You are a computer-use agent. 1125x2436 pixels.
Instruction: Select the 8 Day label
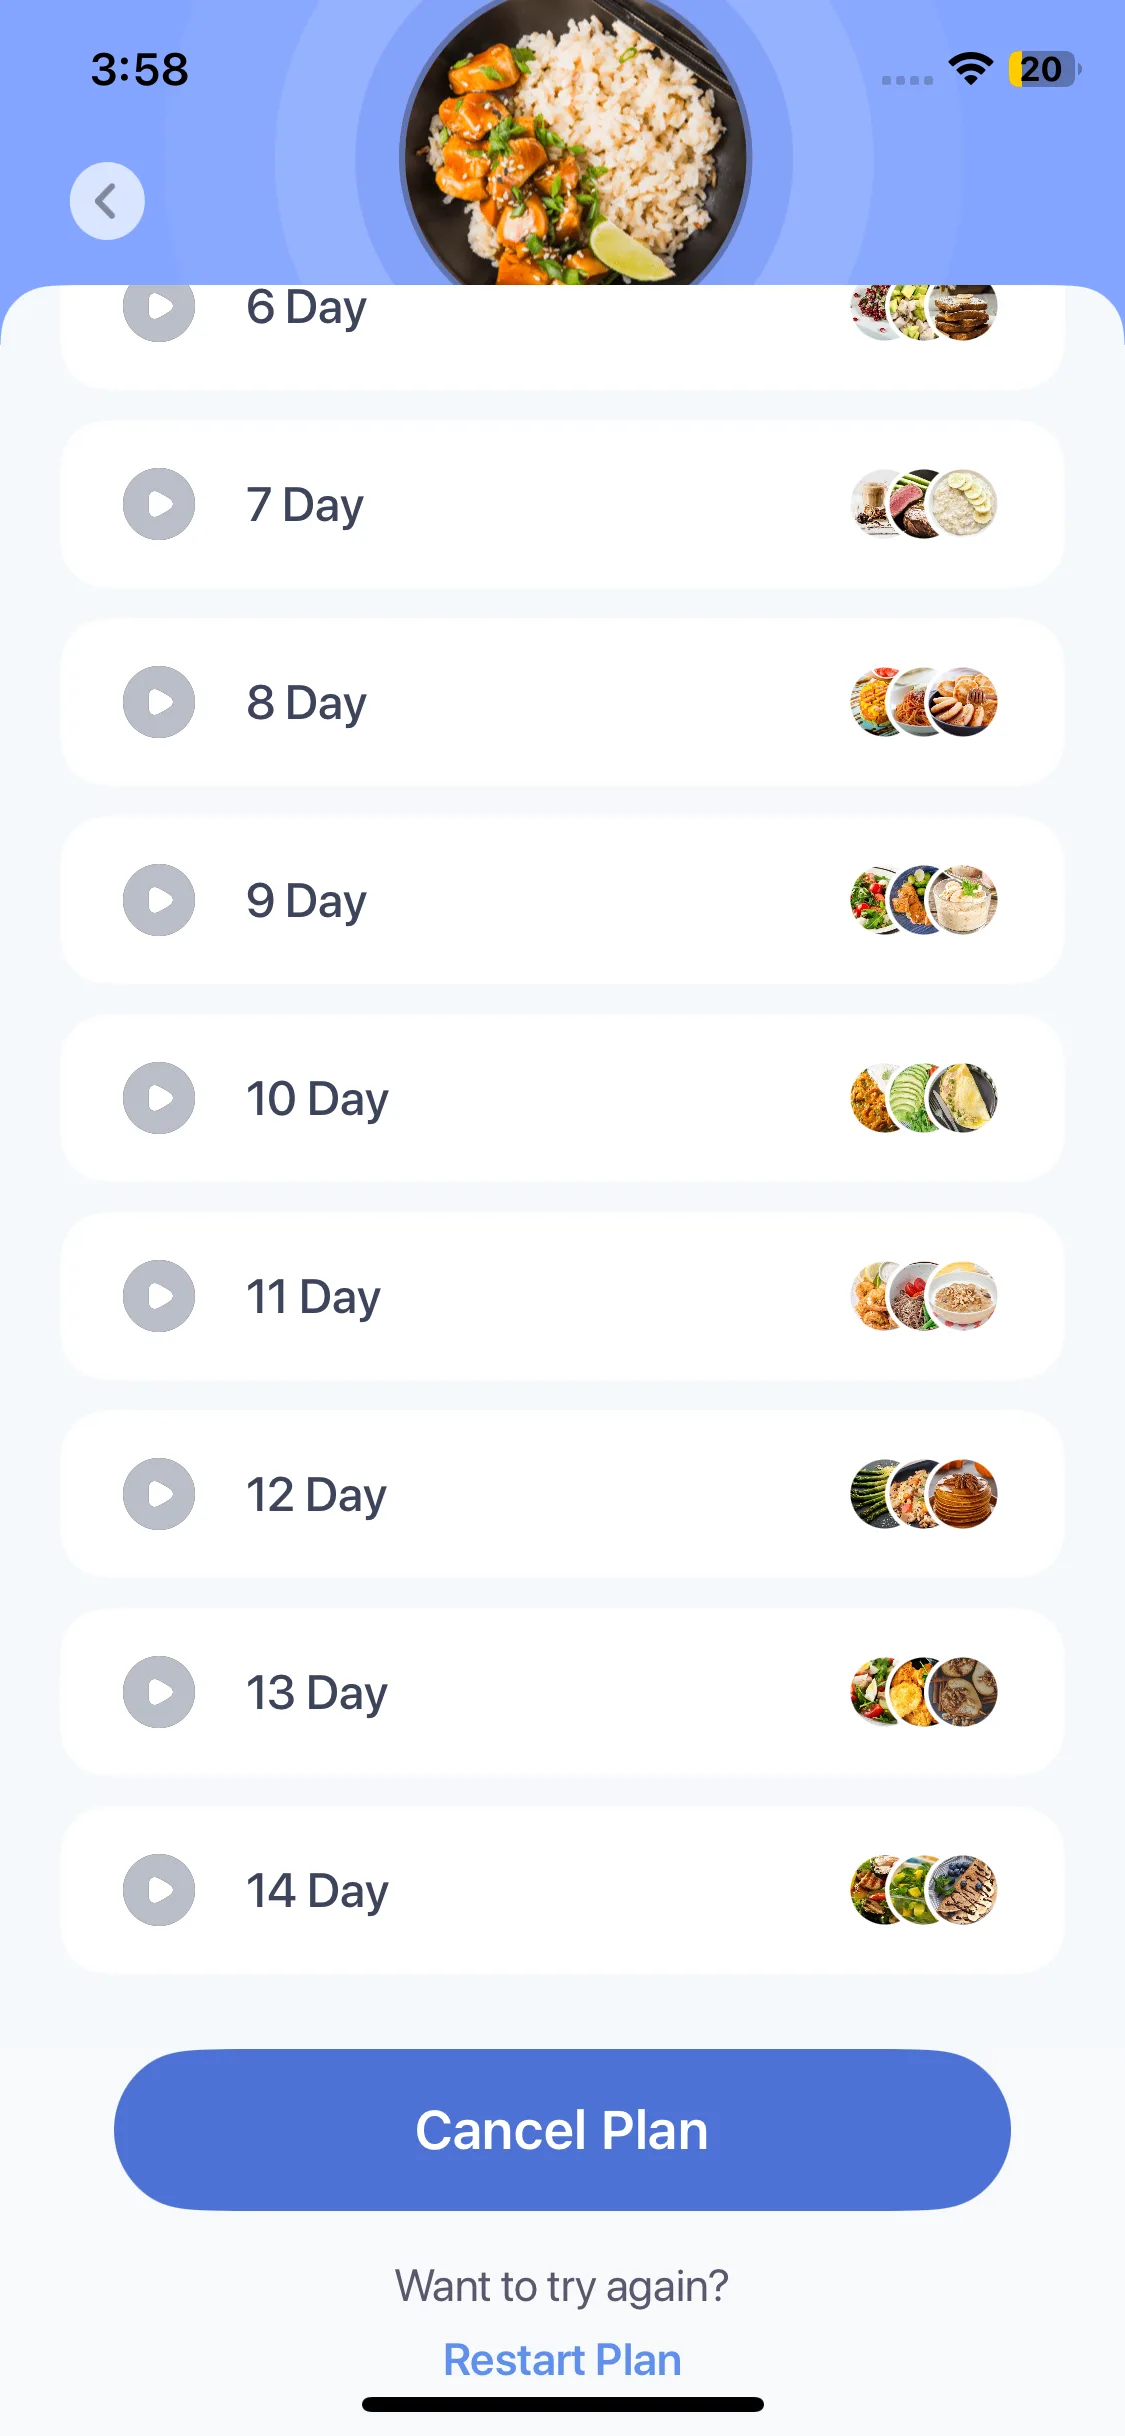pos(306,703)
